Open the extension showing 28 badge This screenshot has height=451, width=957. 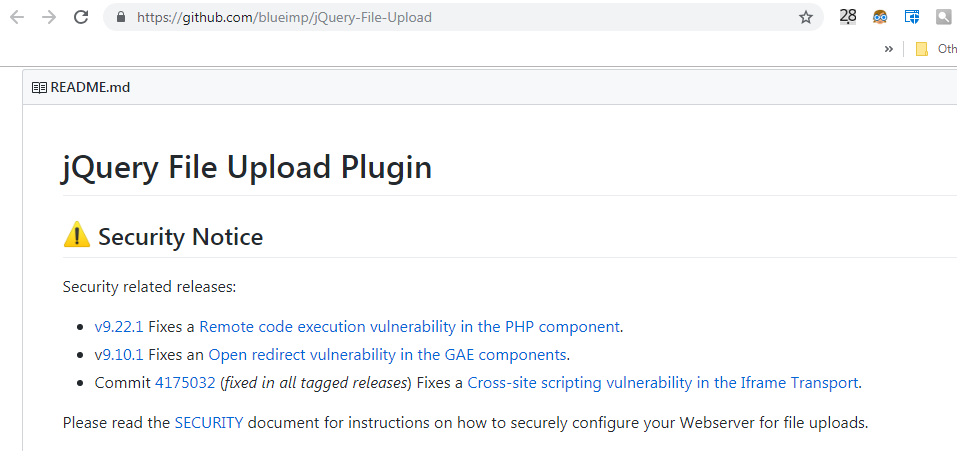[x=848, y=16]
